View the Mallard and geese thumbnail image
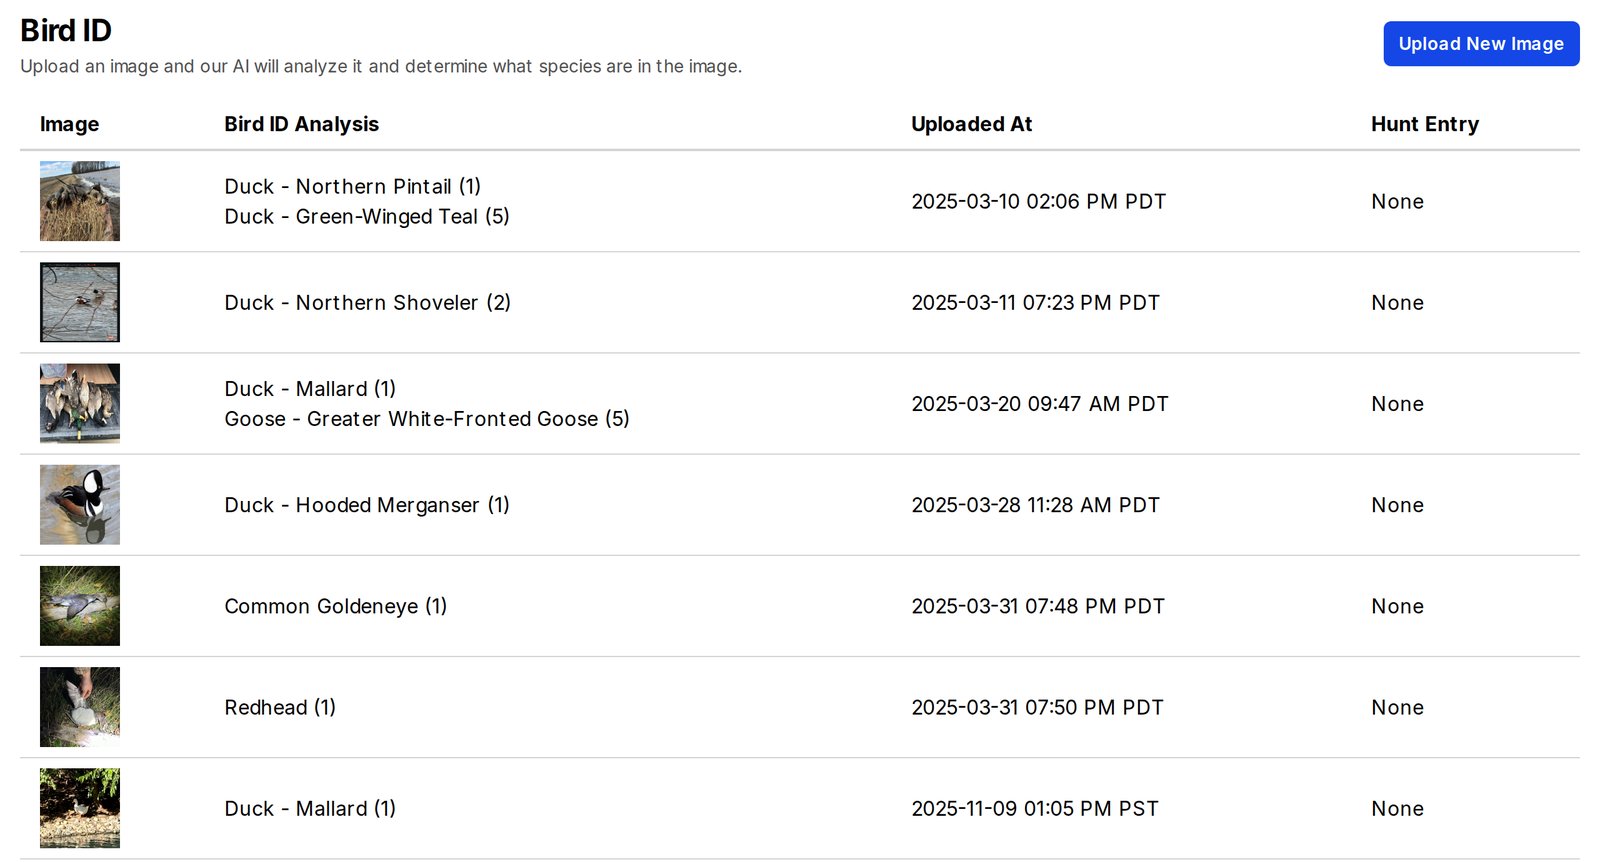The width and height of the screenshot is (1600, 862). [80, 403]
